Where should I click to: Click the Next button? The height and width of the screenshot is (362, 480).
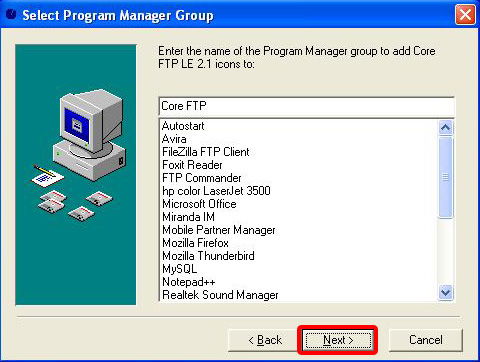click(338, 340)
